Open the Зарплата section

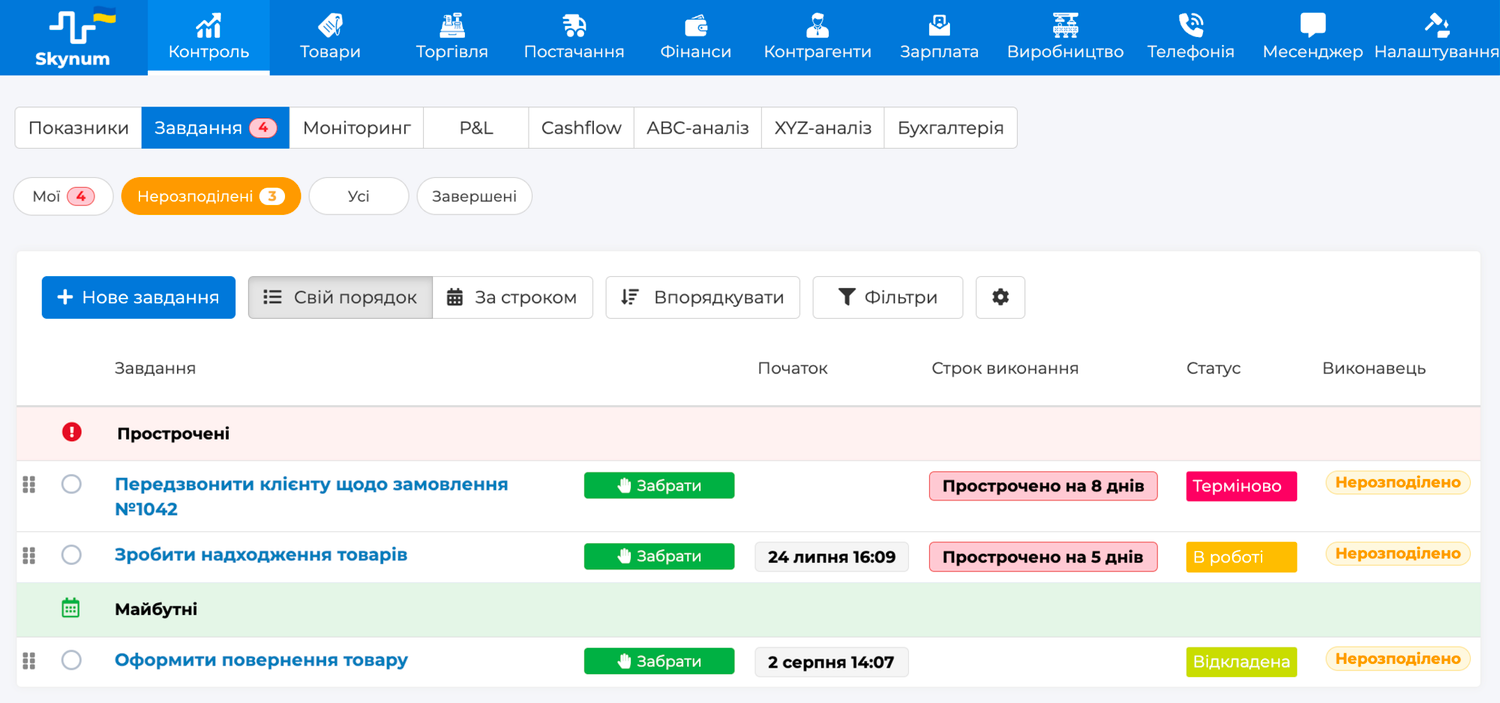pos(939,37)
